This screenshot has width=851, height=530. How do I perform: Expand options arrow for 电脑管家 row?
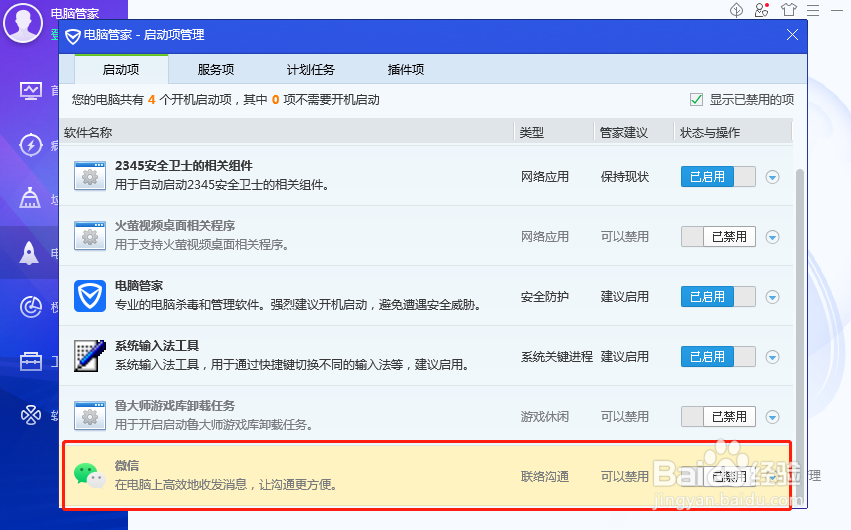pos(772,297)
